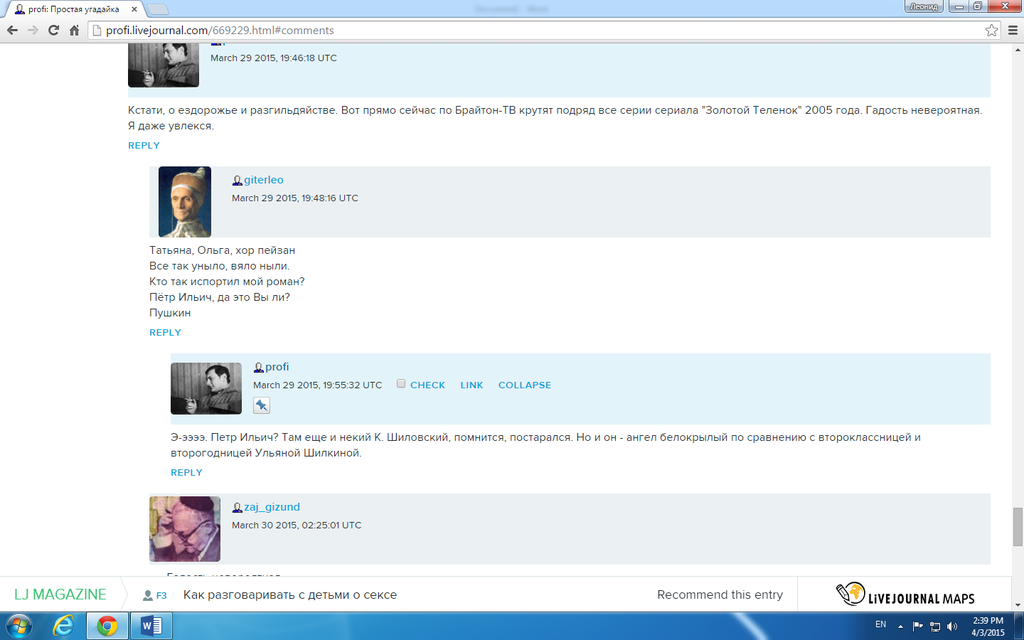Open the F3 author link

point(161,596)
